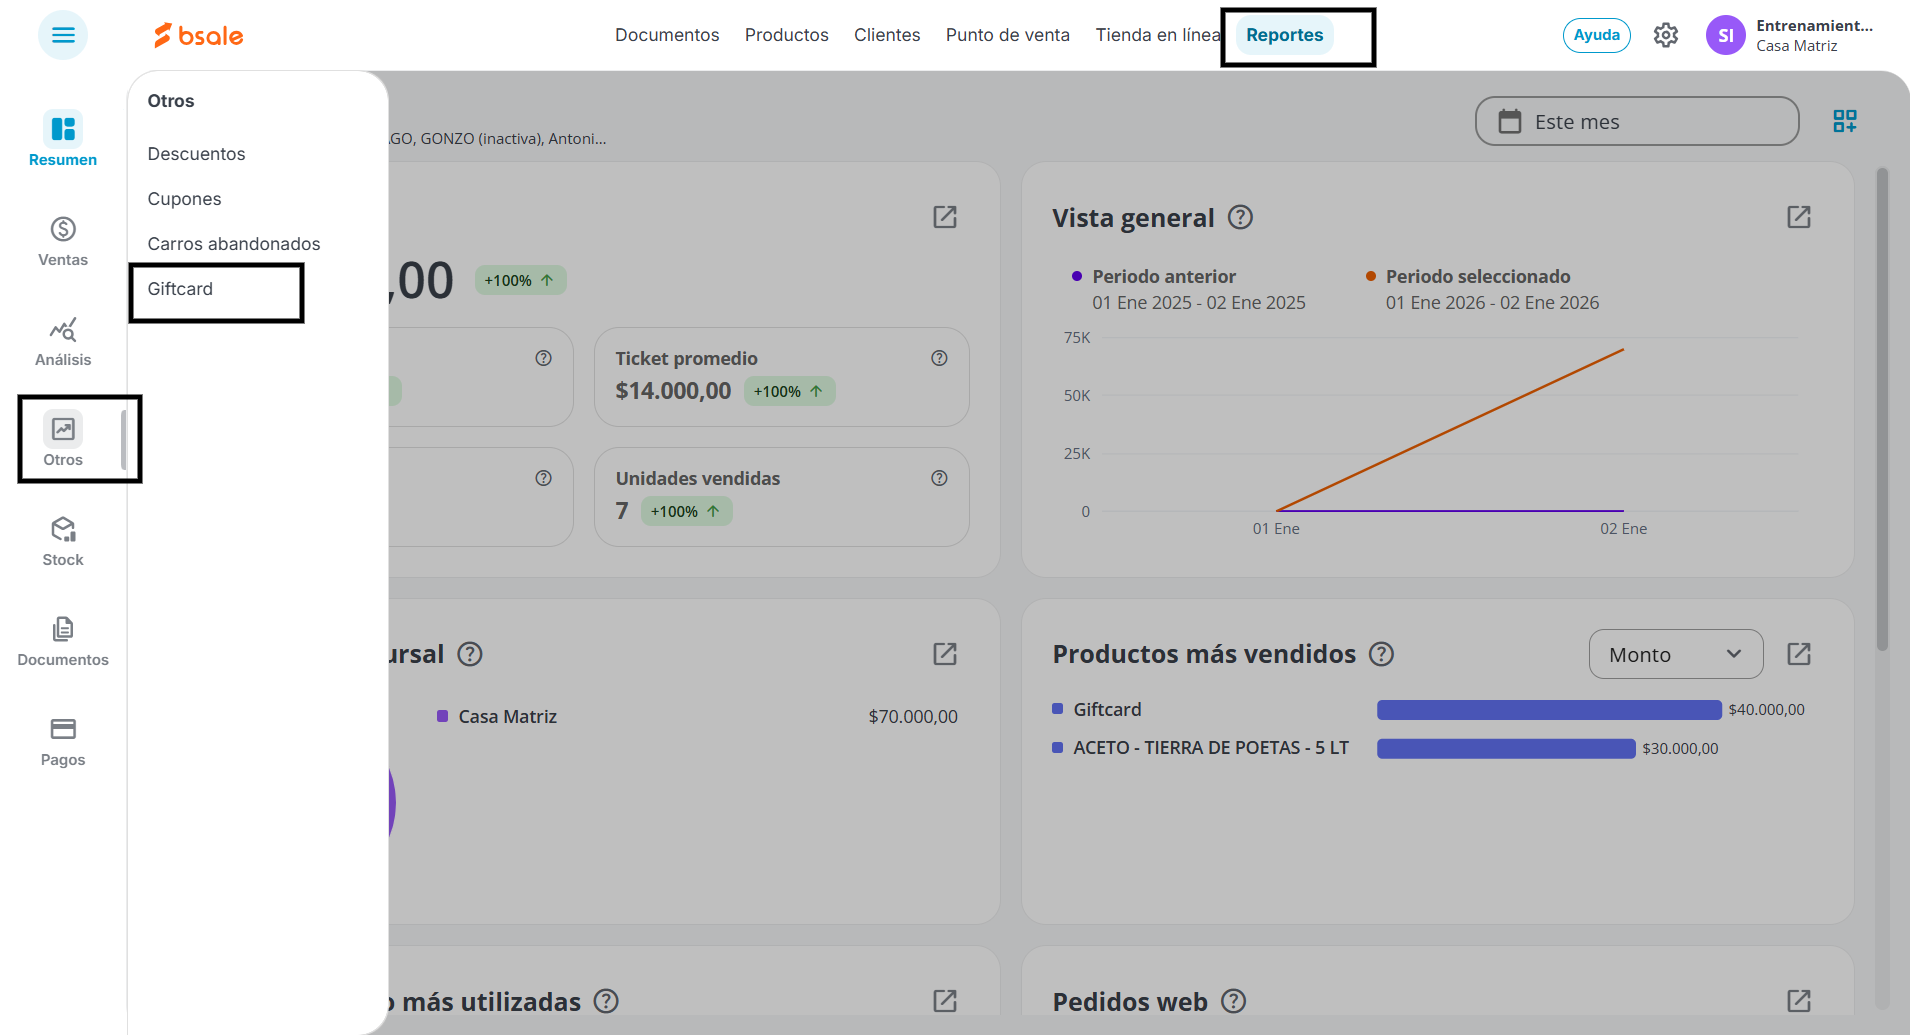Toggle the hamburger menu button
This screenshot has width=1910, height=1035.
coord(63,35)
